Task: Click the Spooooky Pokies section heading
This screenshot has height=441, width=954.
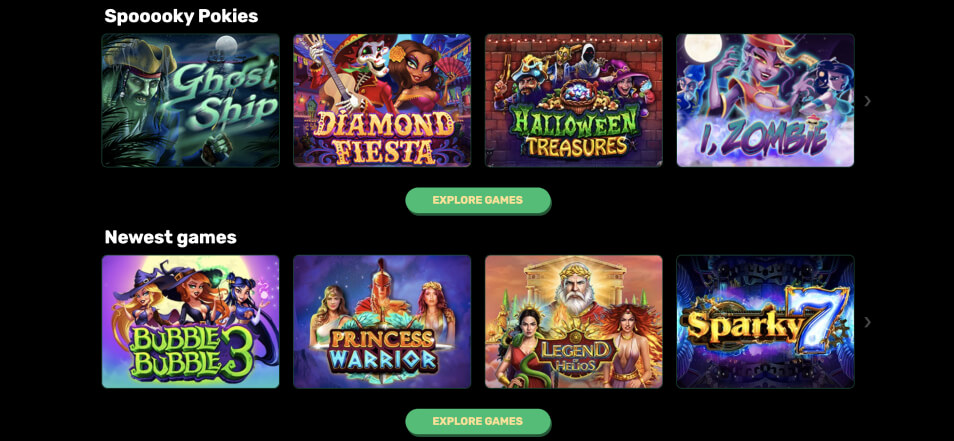Action: 181,16
